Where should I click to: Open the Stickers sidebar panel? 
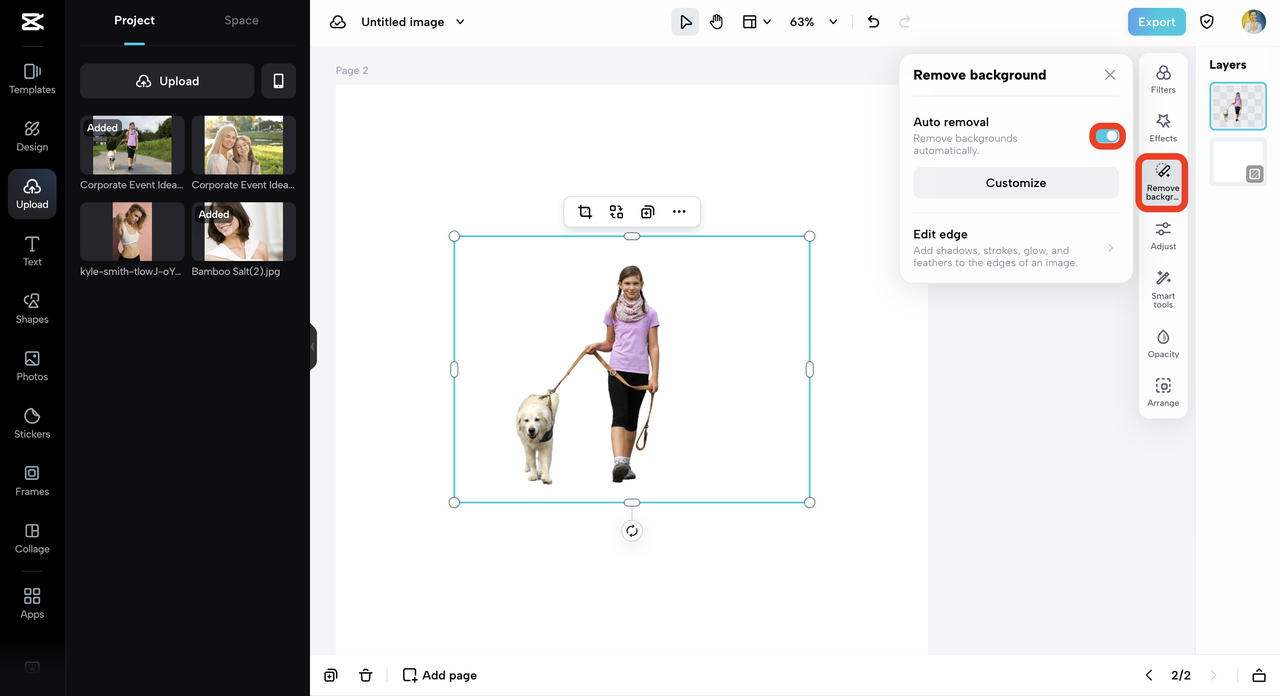coord(32,423)
